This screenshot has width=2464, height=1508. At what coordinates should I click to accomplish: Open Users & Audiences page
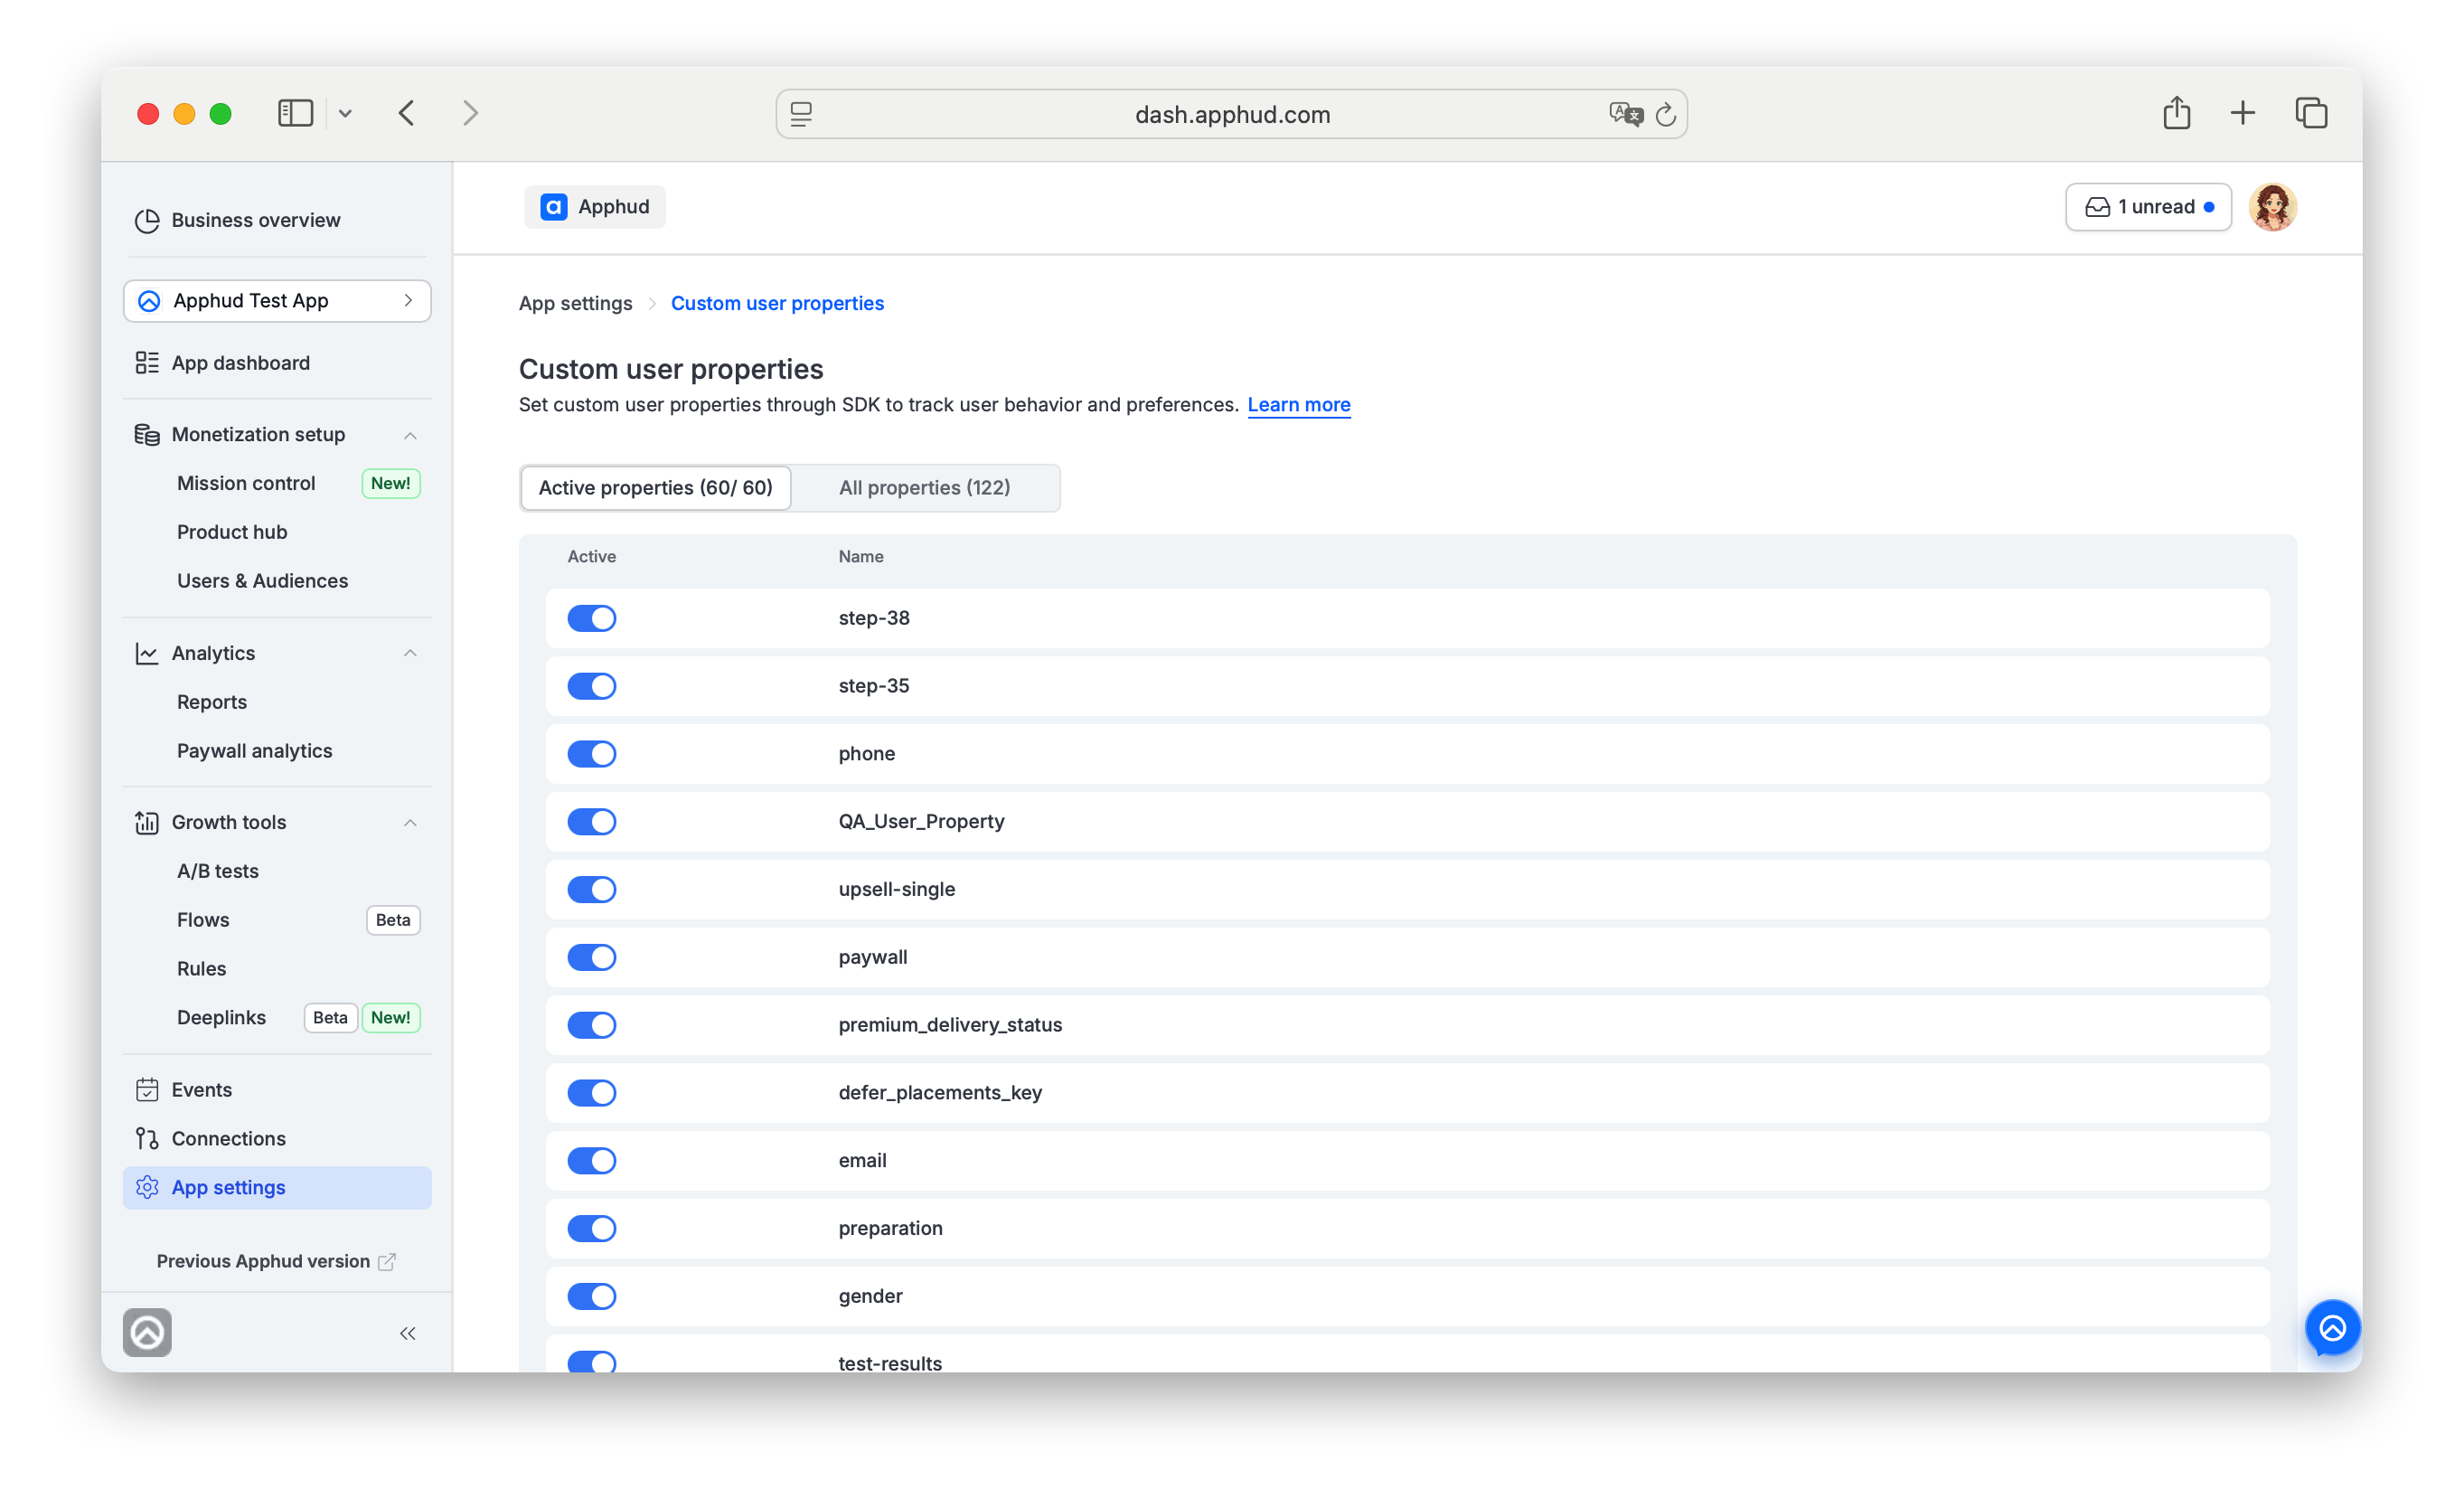pyautogui.click(x=263, y=581)
